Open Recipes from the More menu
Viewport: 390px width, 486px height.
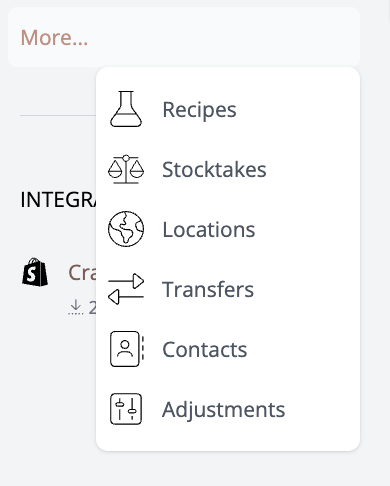coord(199,109)
